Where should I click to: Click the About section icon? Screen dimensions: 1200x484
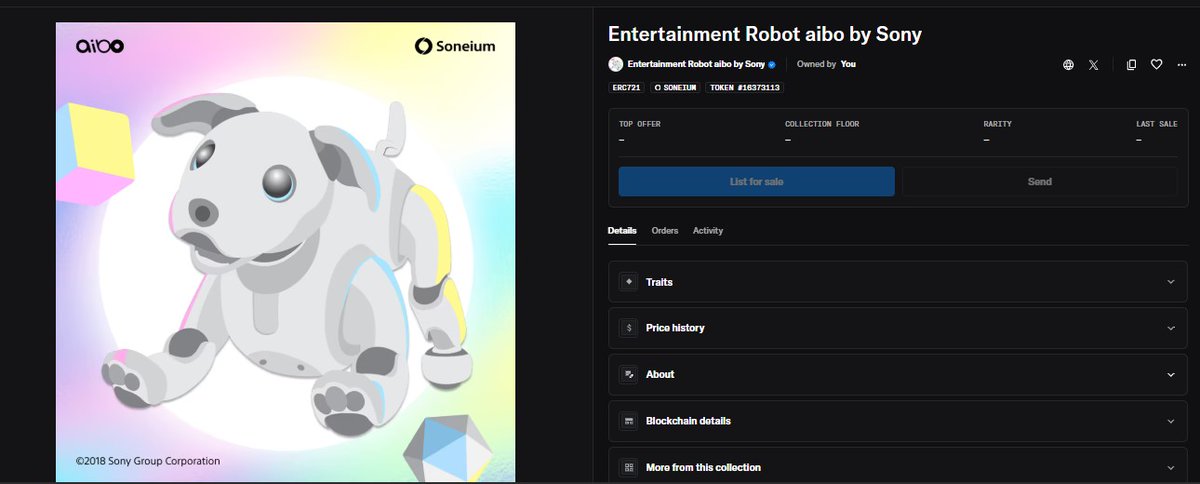click(628, 374)
